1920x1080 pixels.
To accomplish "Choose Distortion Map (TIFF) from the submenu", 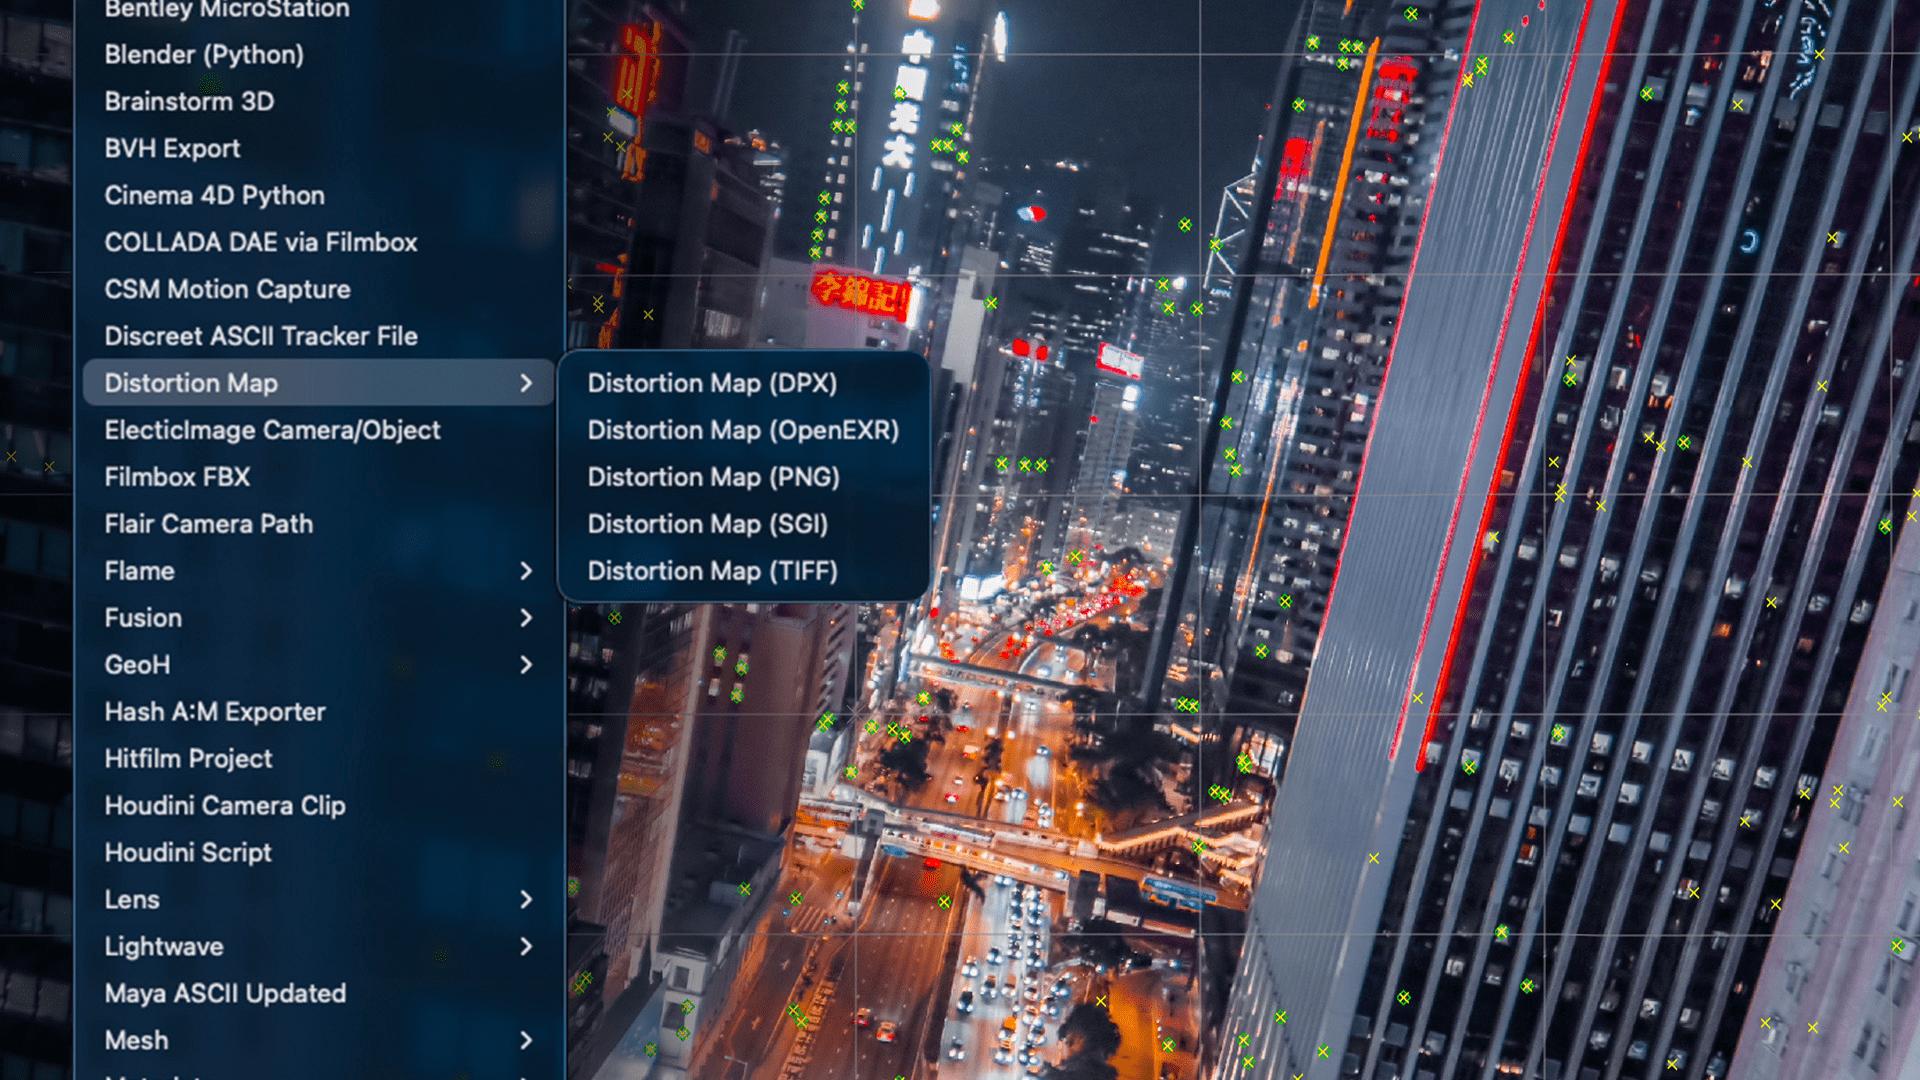I will pos(712,571).
